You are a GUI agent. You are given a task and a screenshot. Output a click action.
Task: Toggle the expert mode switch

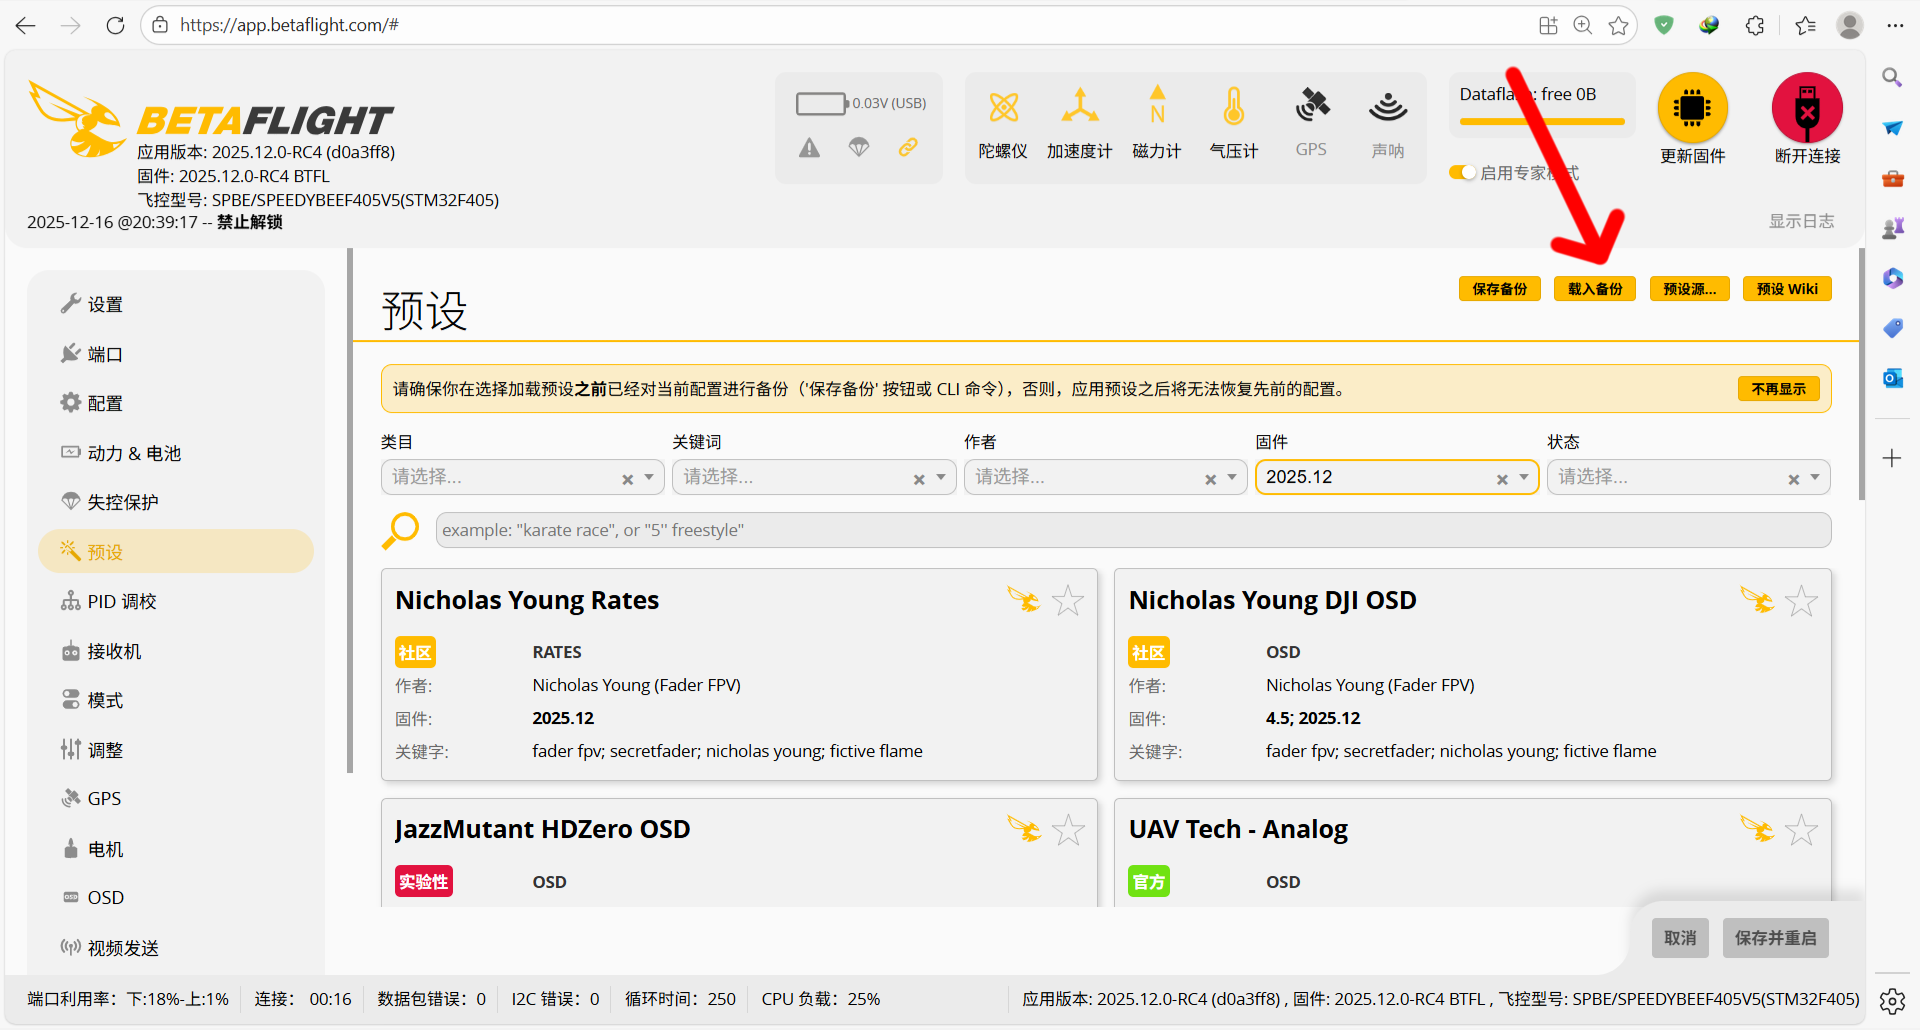(1462, 173)
